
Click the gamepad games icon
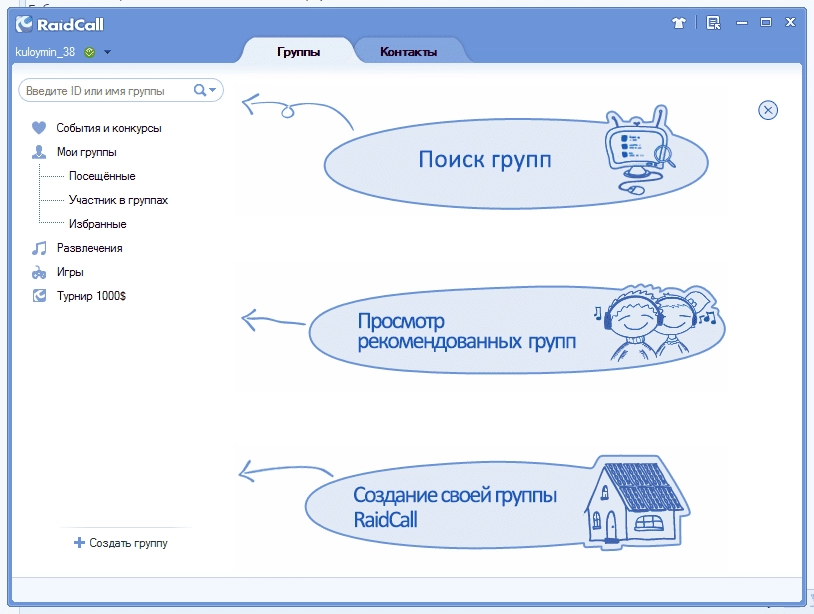tap(39, 272)
